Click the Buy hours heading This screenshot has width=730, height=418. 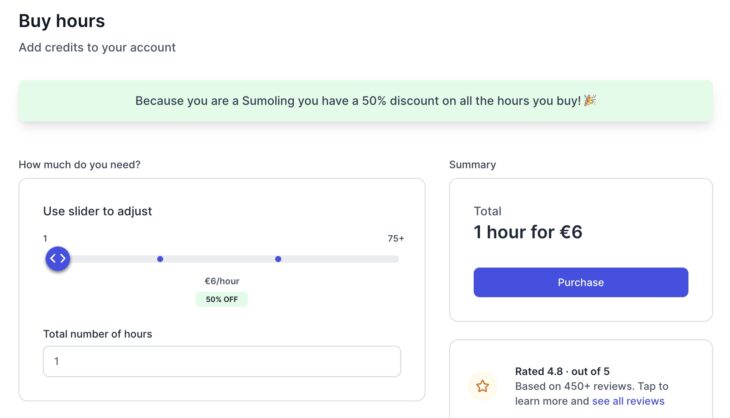[61, 21]
